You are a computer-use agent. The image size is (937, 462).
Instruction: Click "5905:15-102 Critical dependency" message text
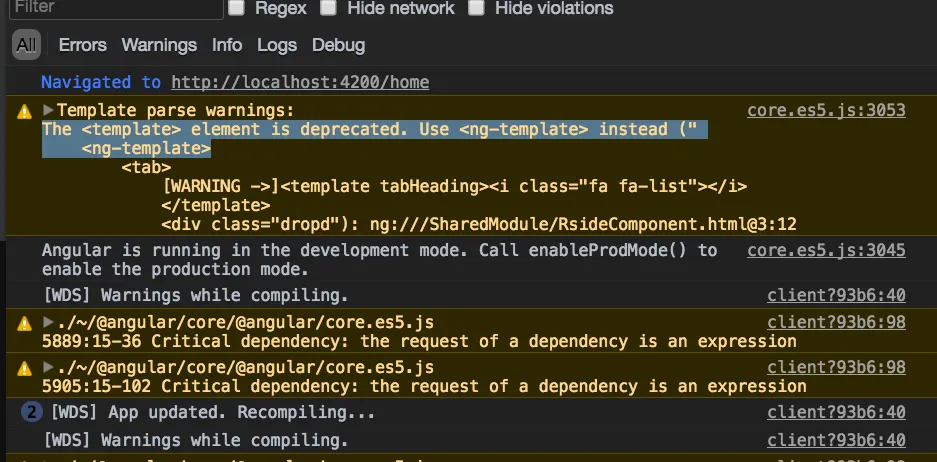(x=424, y=386)
